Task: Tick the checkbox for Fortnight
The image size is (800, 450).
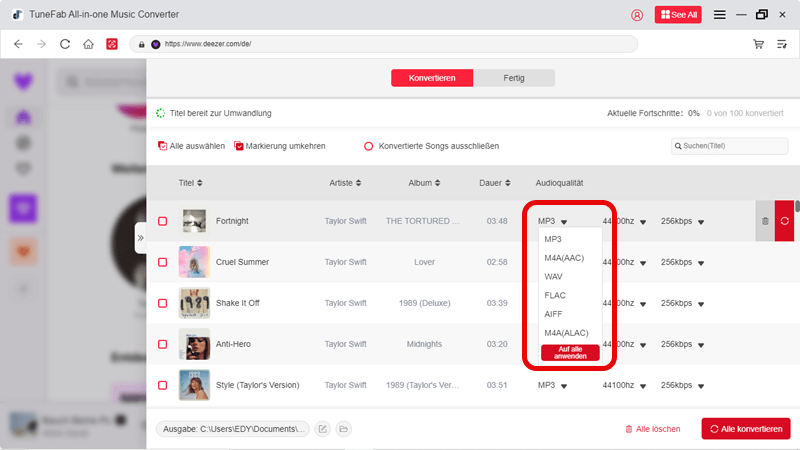Action: [x=162, y=221]
